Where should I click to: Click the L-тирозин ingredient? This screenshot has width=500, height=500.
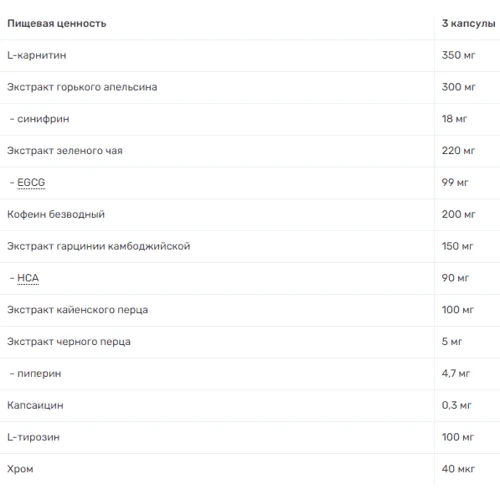point(33,437)
